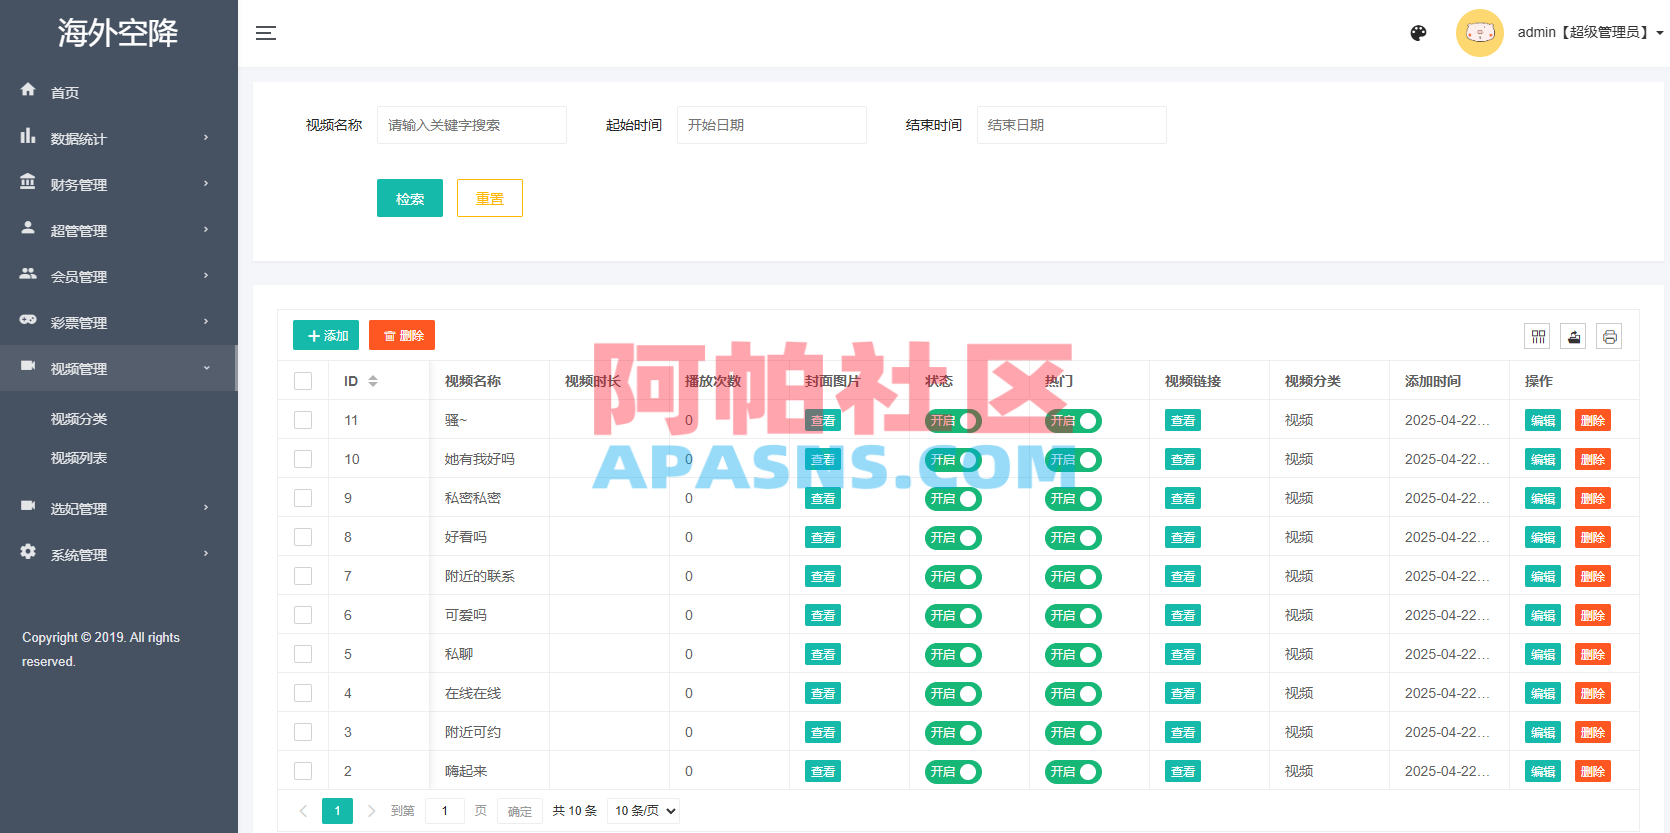Expand the 数据统计 menu arrow
Viewport: 1670px width, 833px height.
(206, 138)
